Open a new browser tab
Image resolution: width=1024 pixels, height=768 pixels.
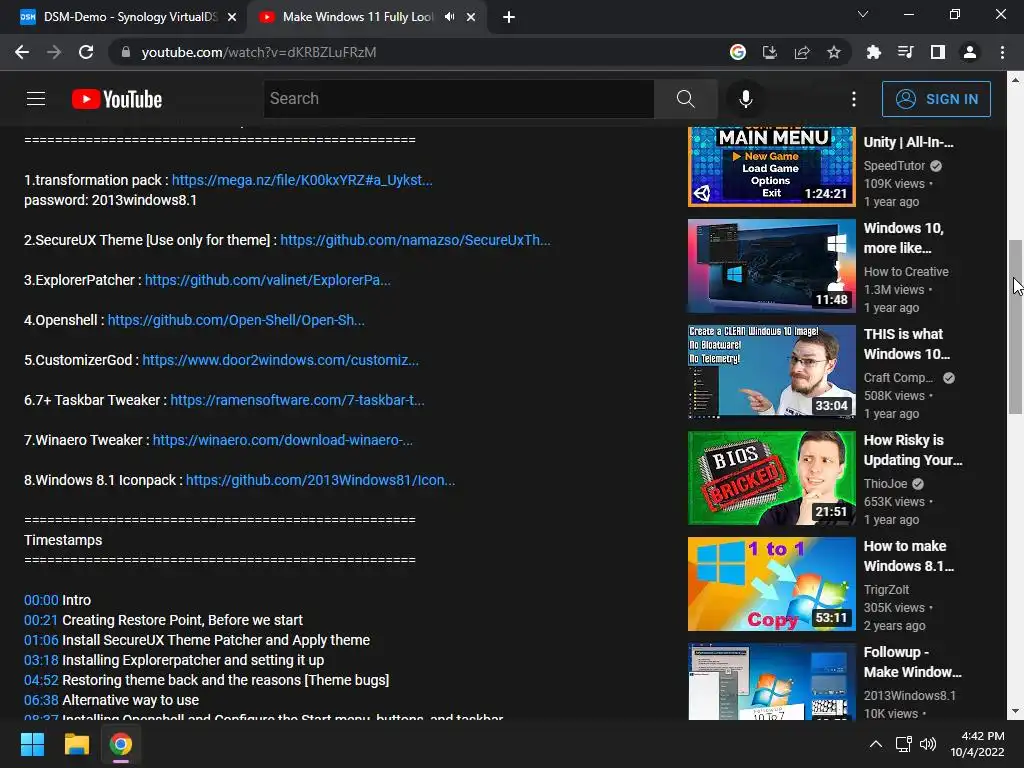coord(509,17)
